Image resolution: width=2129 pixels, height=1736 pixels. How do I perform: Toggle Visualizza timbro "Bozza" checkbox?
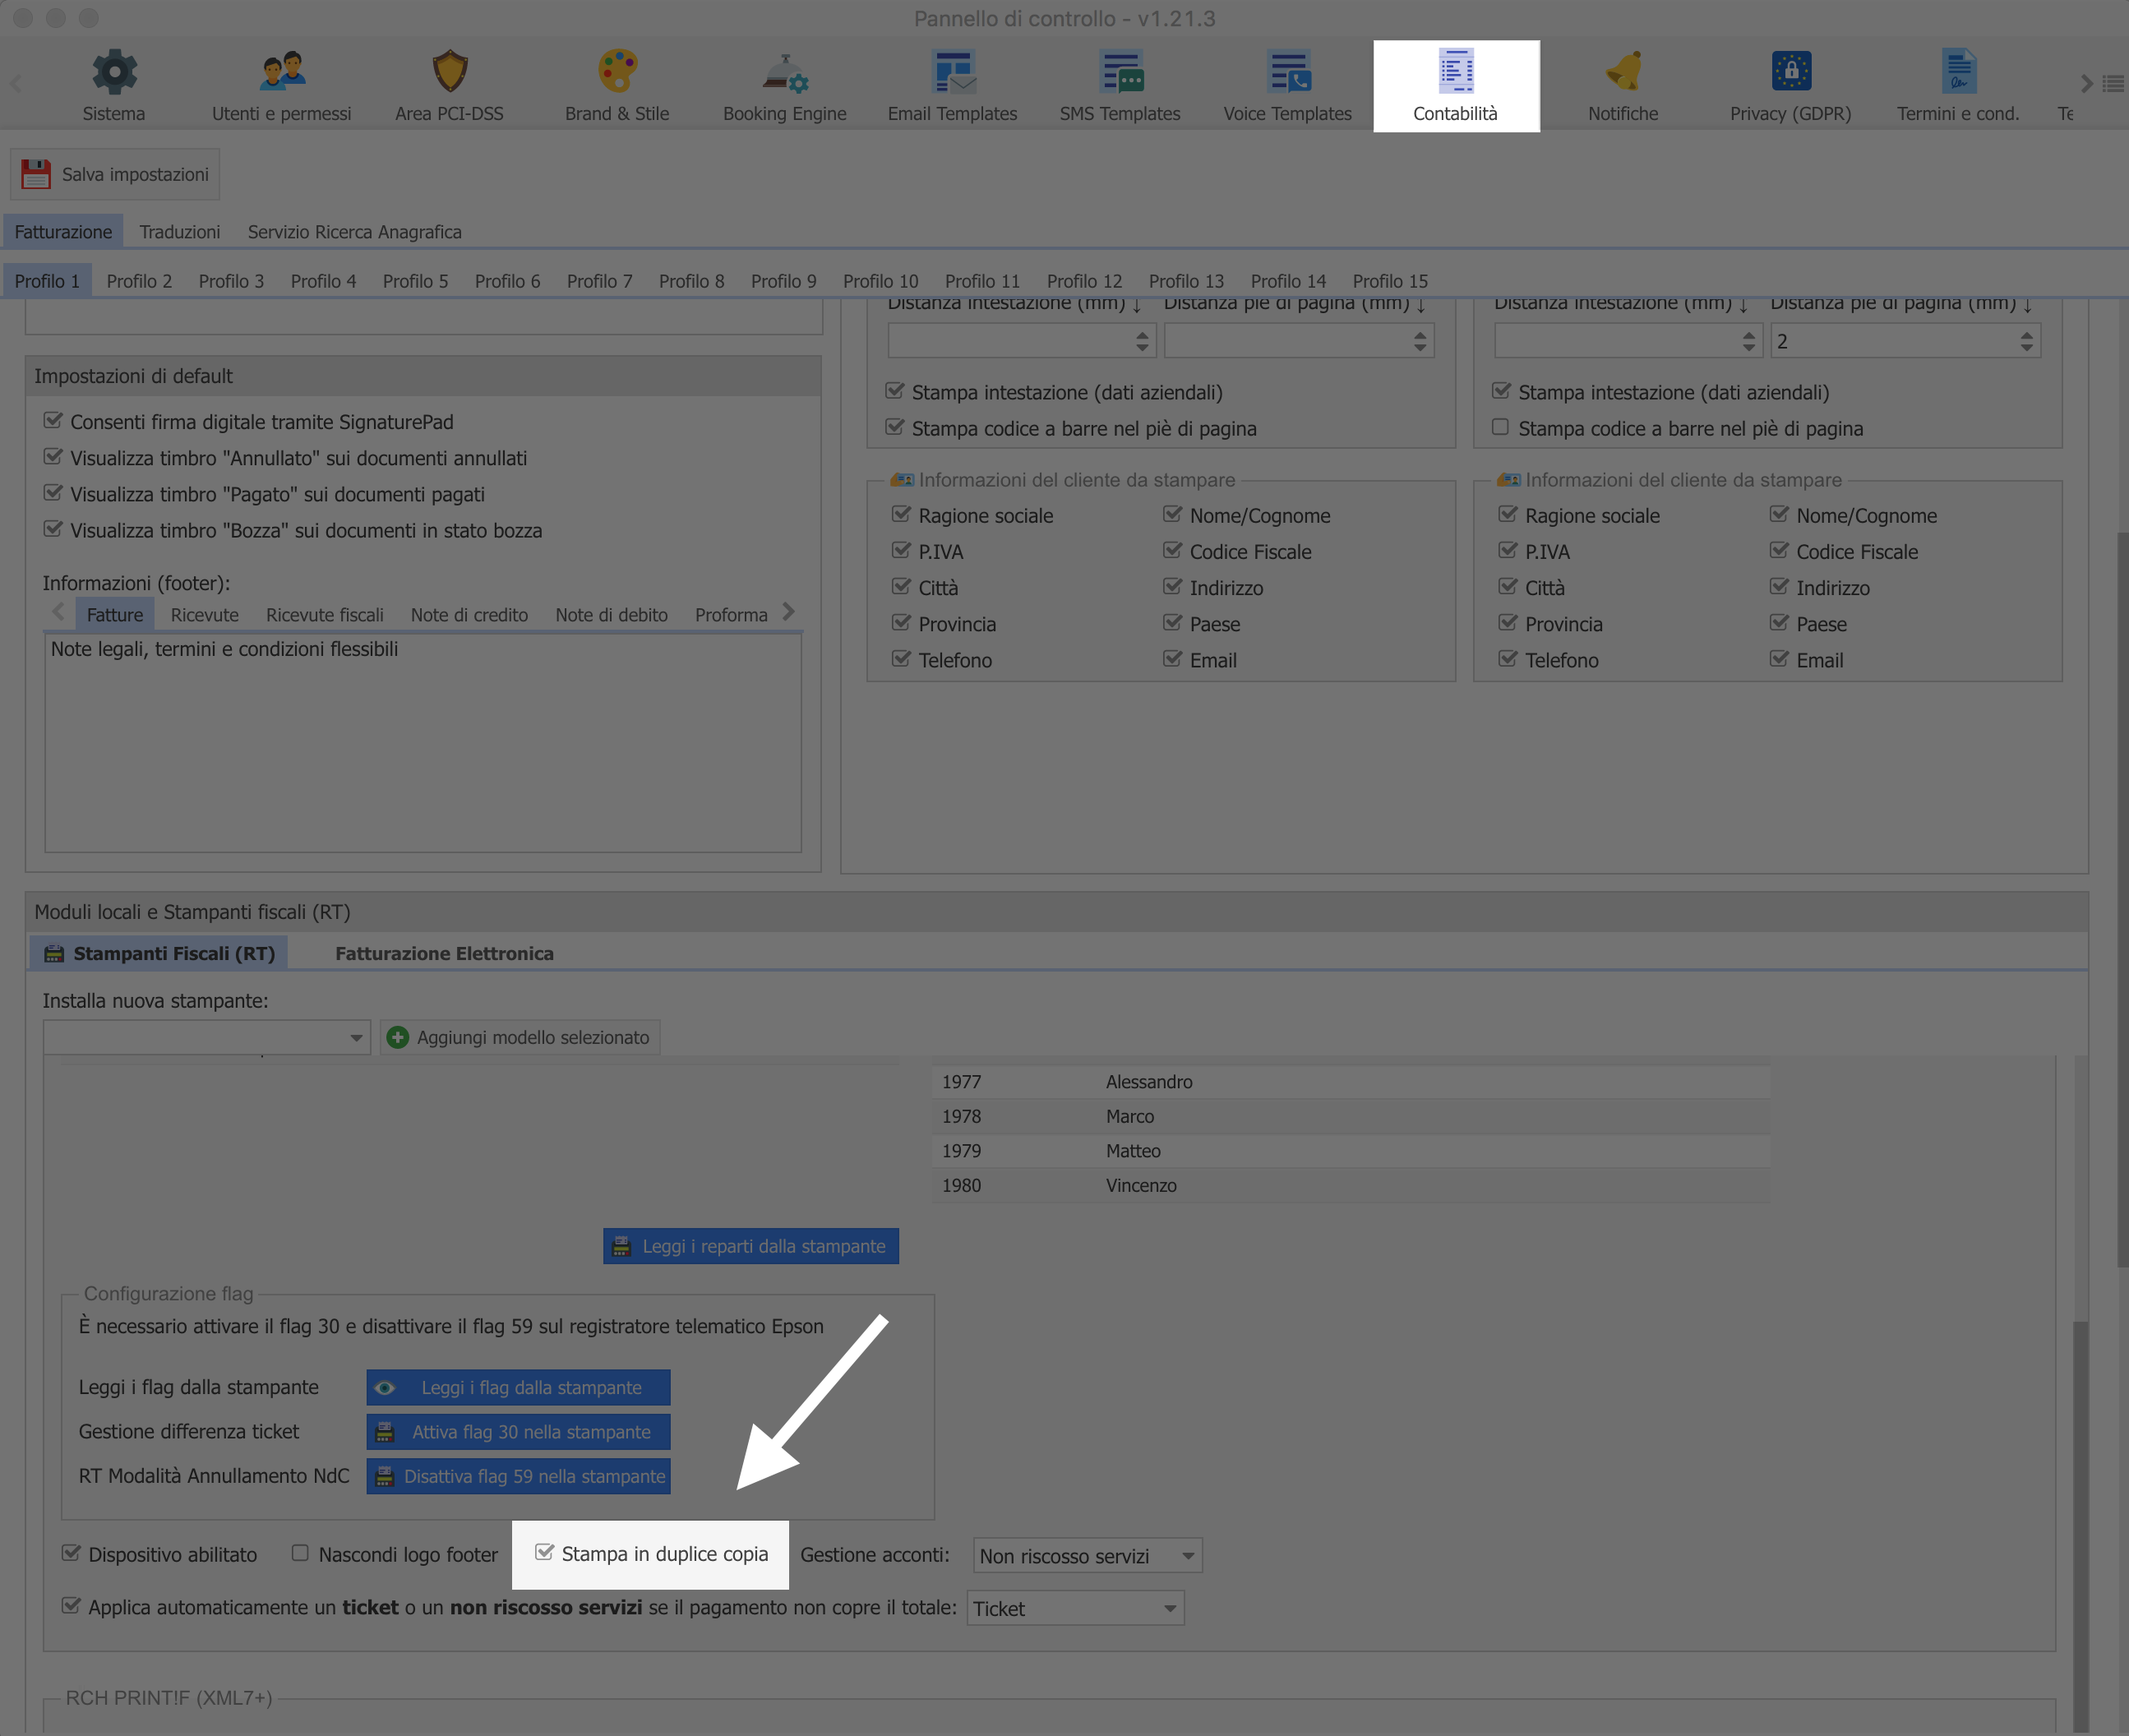(x=53, y=529)
